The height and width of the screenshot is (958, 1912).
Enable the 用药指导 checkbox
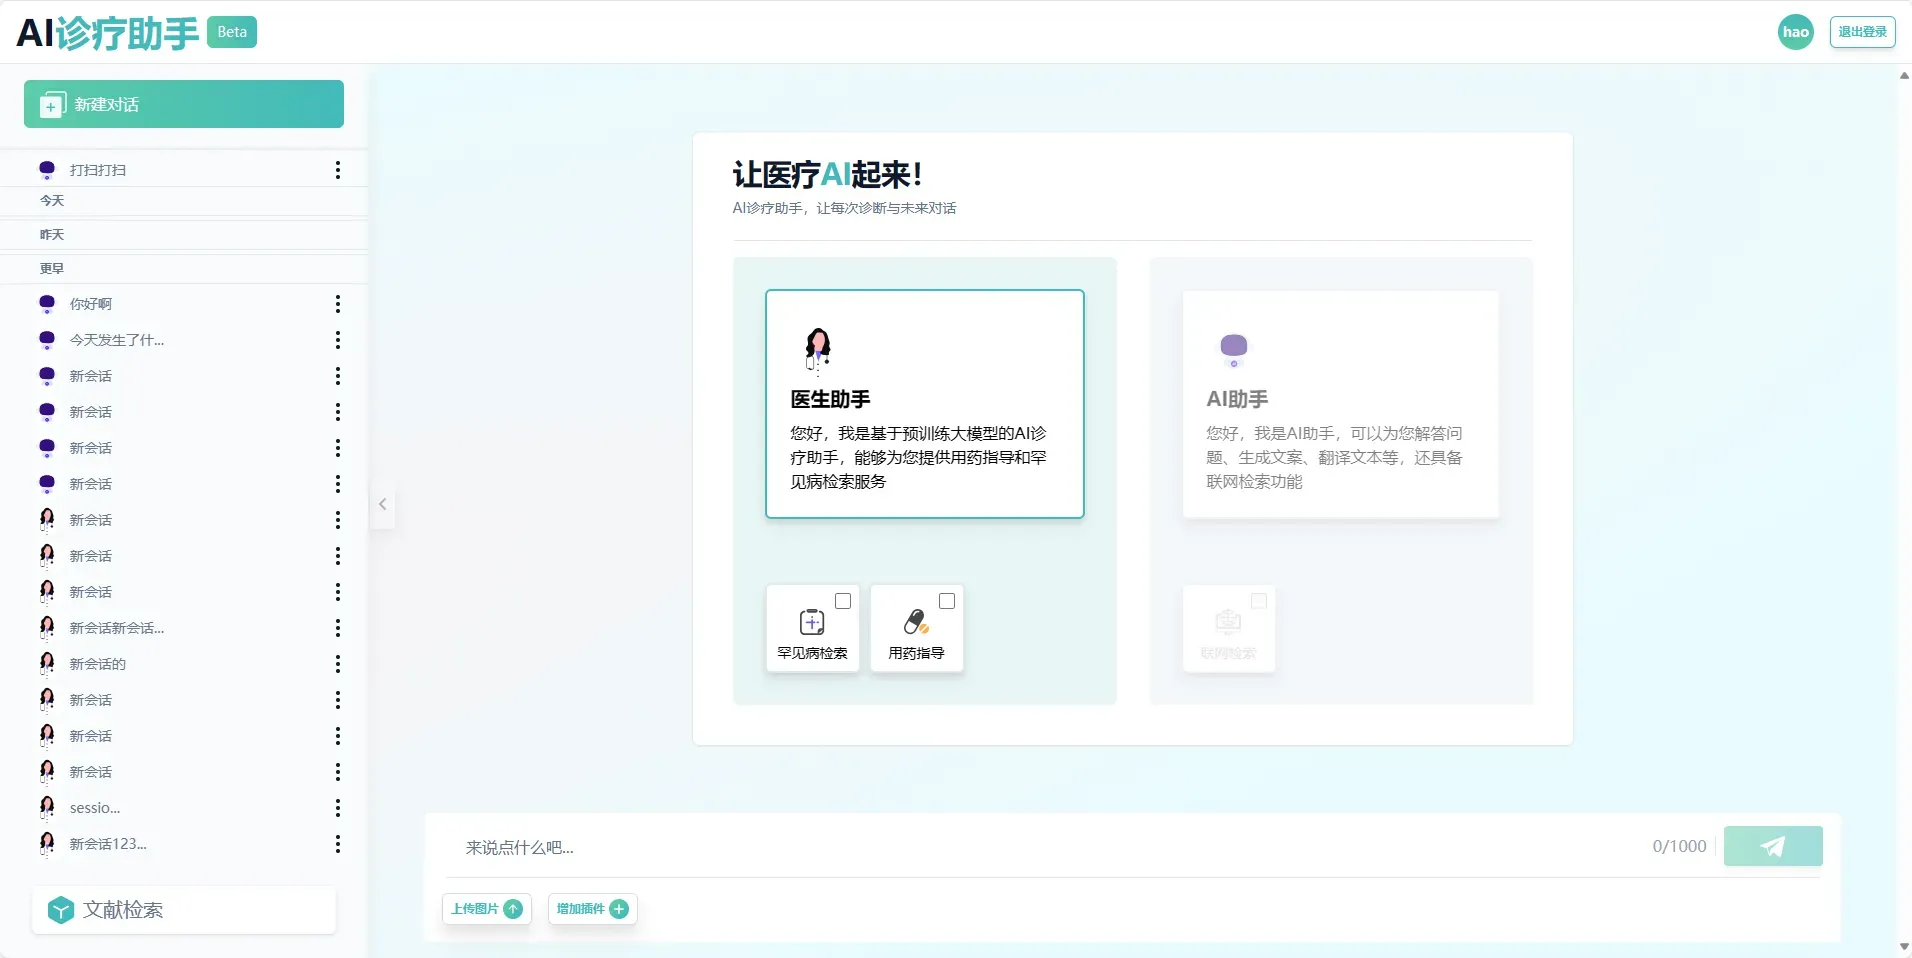(x=946, y=601)
